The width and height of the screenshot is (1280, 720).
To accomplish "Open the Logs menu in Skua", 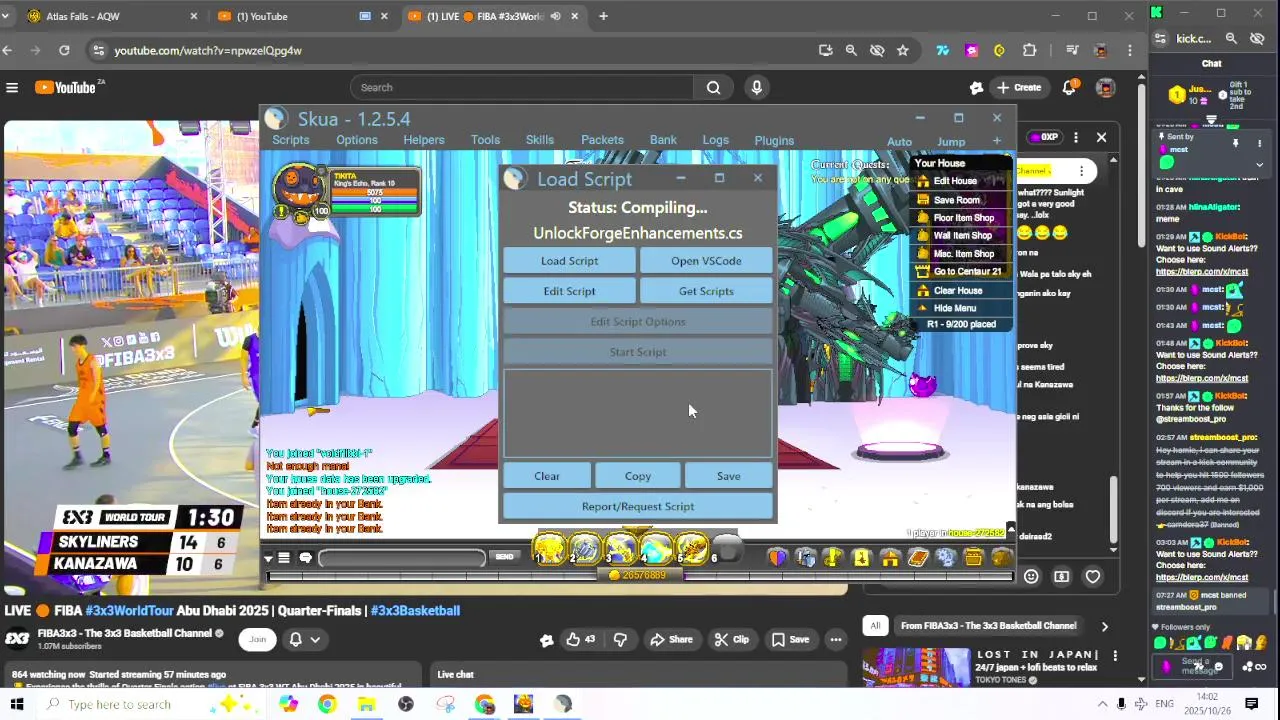I will pyautogui.click(x=716, y=140).
